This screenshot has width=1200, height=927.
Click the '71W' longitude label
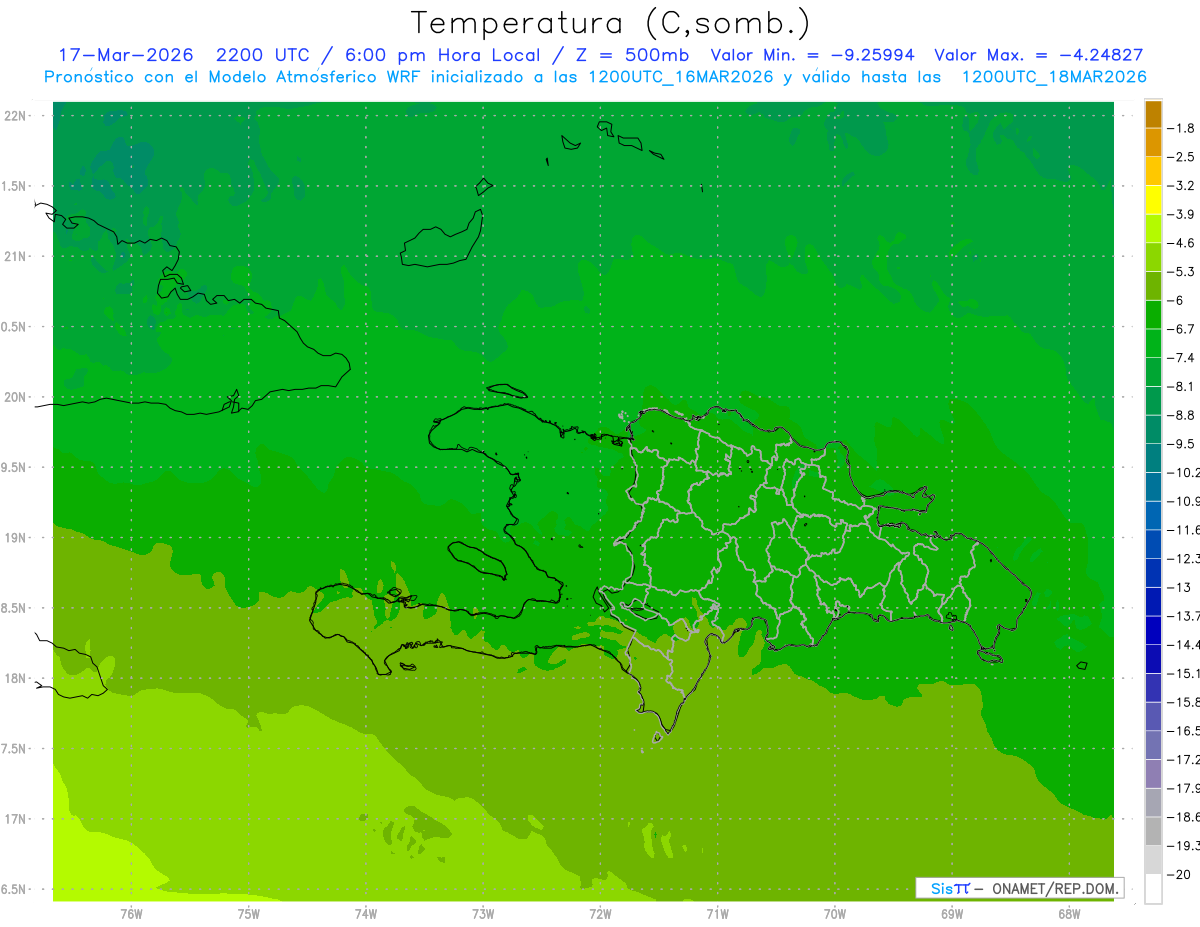[x=717, y=913]
